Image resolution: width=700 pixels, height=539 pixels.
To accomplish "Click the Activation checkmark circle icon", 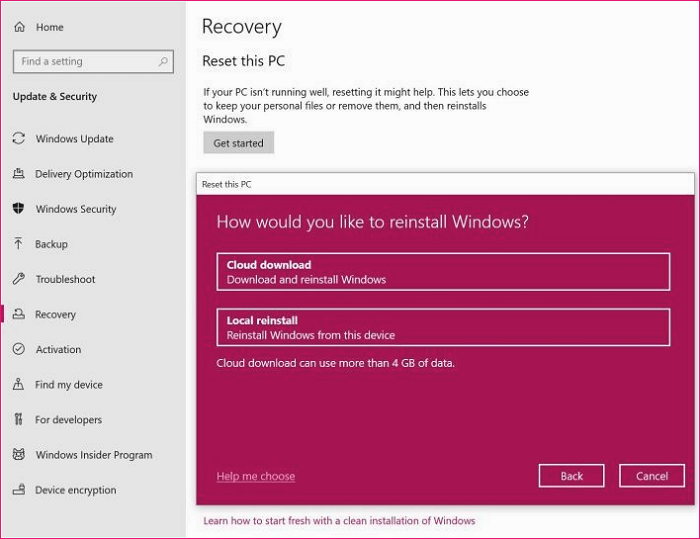I will coord(18,349).
